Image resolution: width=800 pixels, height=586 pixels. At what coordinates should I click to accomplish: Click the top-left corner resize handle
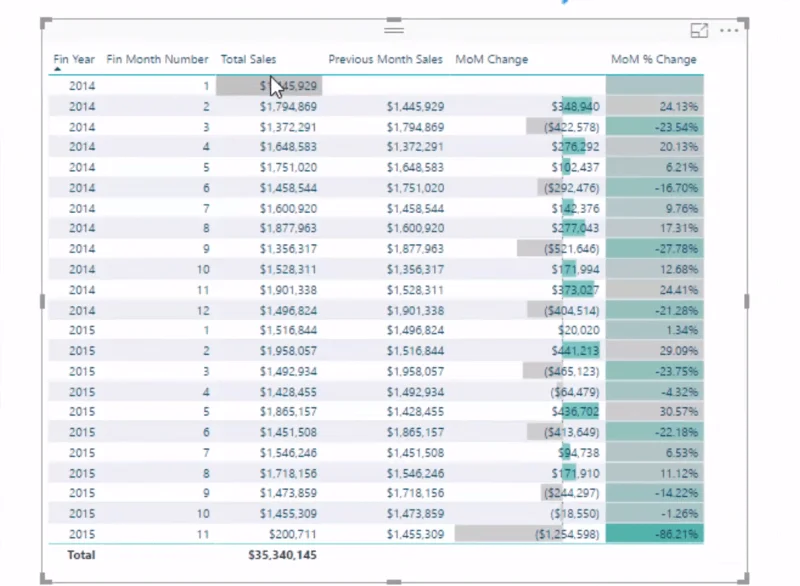(x=46, y=23)
